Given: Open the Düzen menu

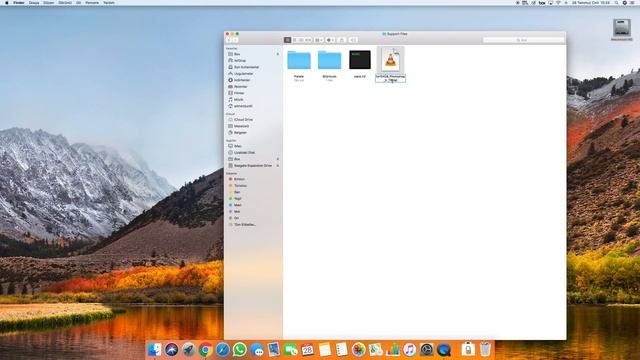Looking at the screenshot, I should [49, 3].
